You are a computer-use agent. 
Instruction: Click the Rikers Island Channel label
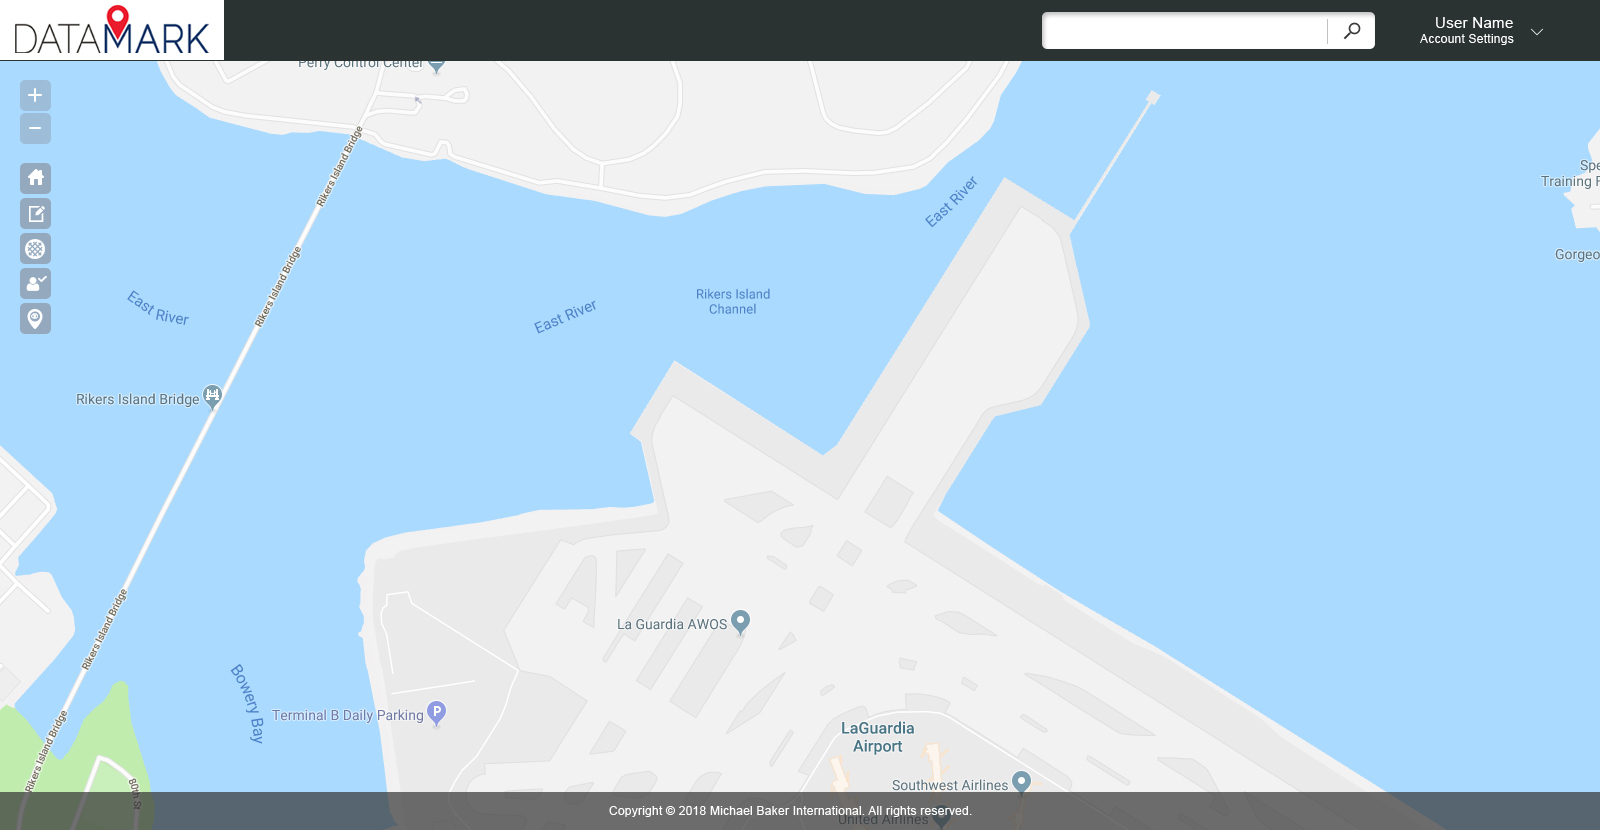pyautogui.click(x=733, y=301)
